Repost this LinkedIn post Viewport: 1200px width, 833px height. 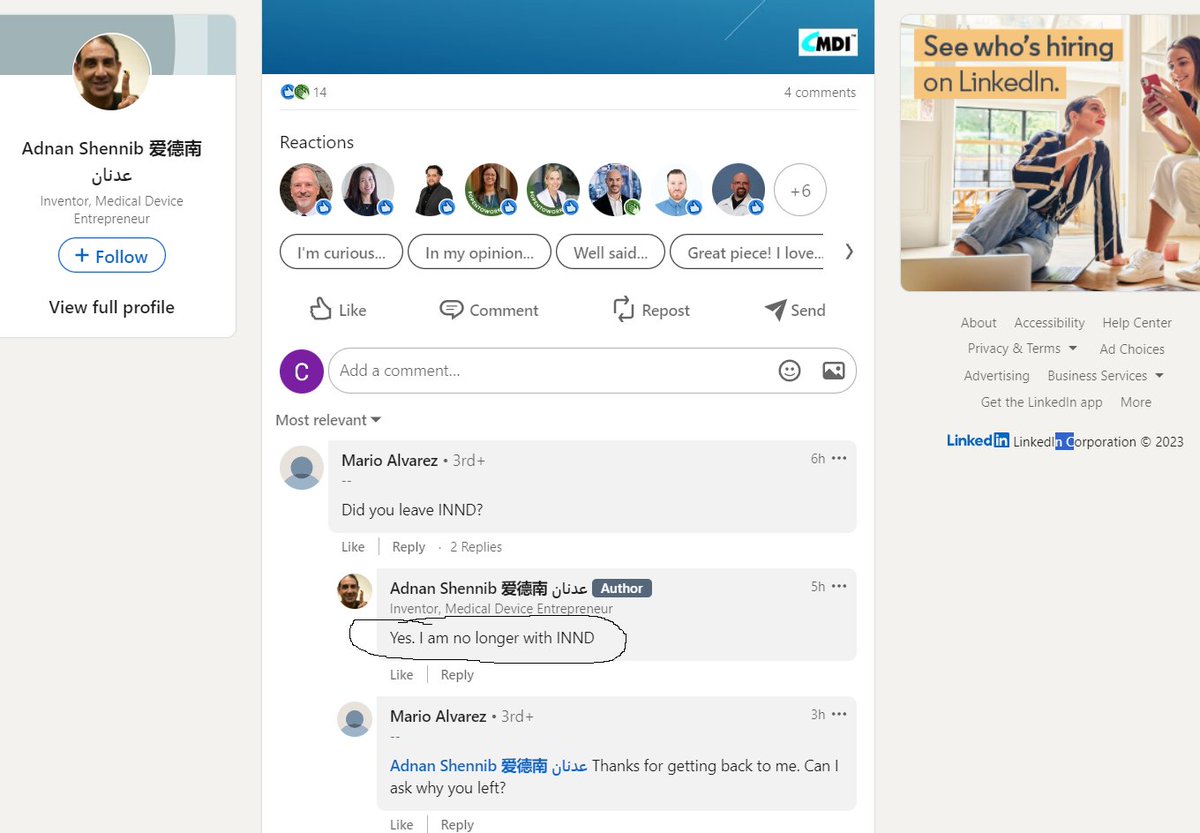pyautogui.click(x=651, y=310)
